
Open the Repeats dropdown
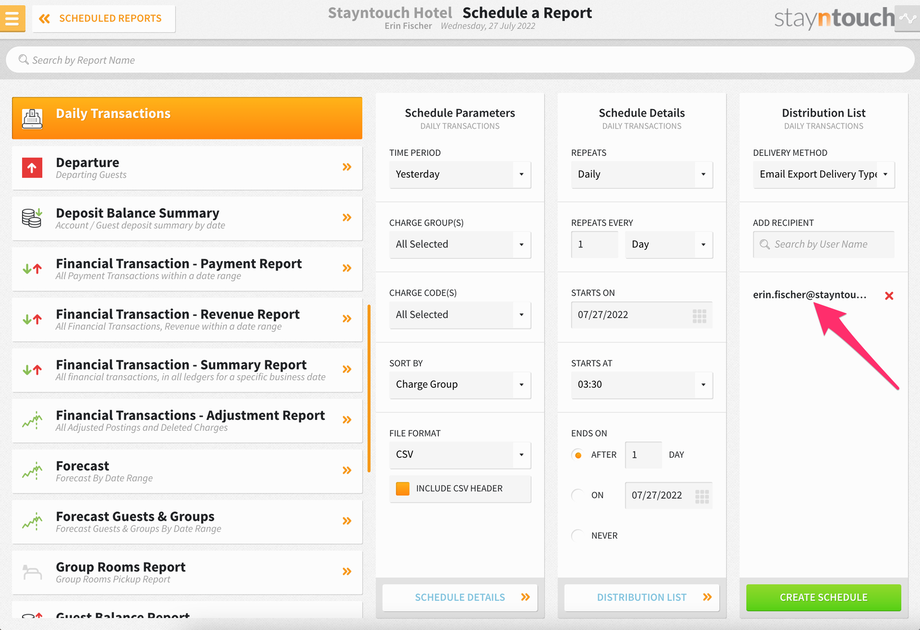coord(642,174)
